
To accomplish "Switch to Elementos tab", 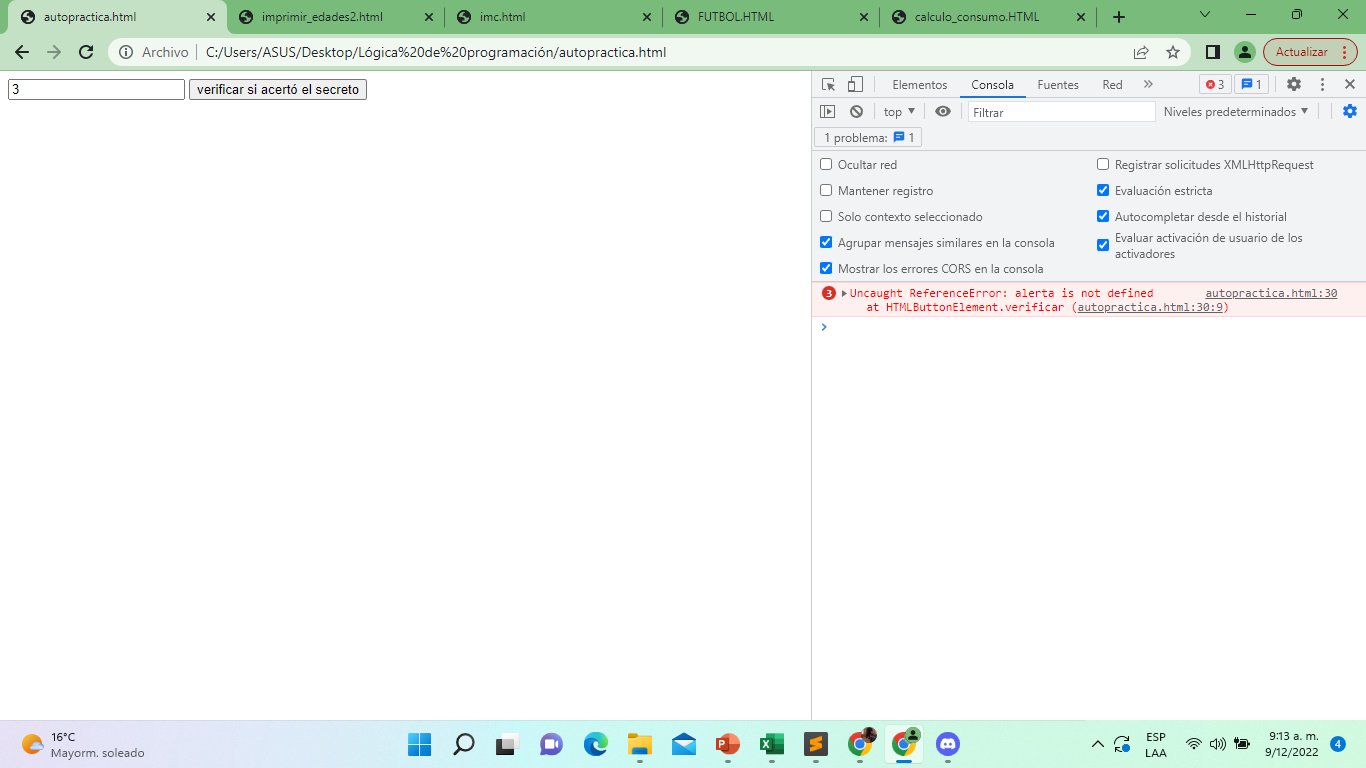I will point(919,85).
